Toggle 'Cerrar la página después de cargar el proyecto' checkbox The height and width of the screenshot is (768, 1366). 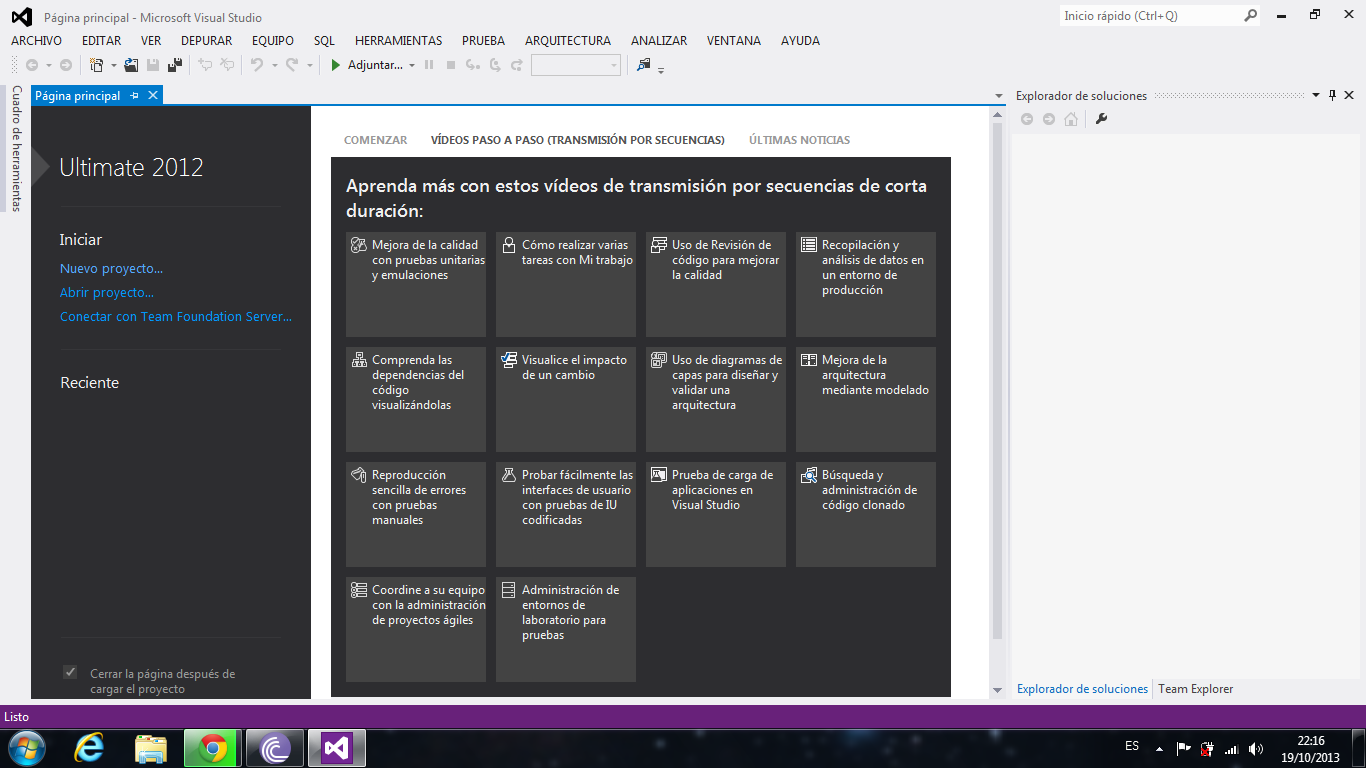coord(70,672)
